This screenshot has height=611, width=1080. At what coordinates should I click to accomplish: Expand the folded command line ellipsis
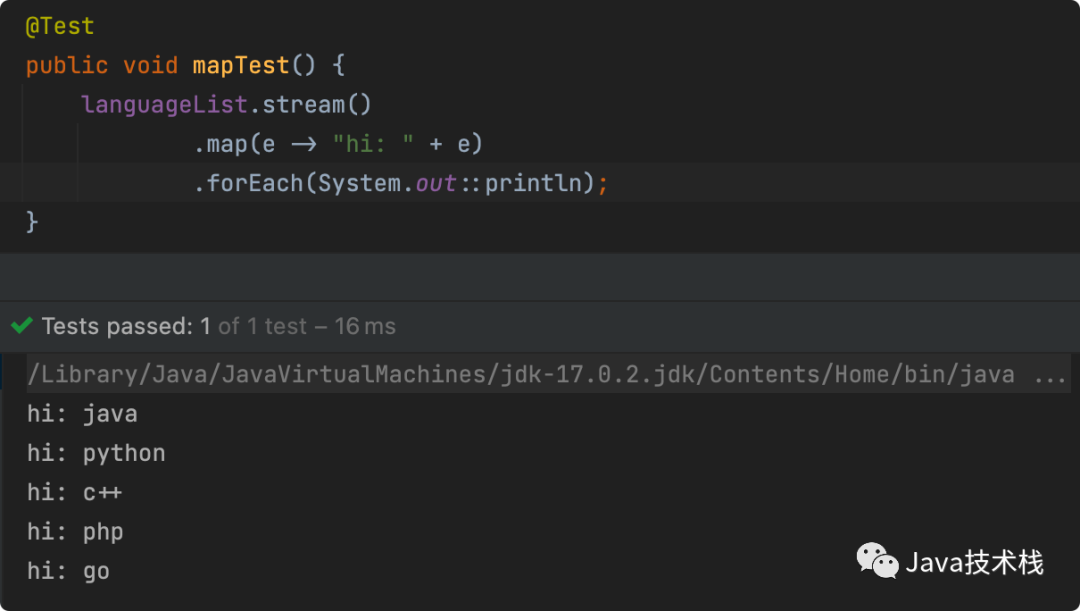[x=1050, y=376]
